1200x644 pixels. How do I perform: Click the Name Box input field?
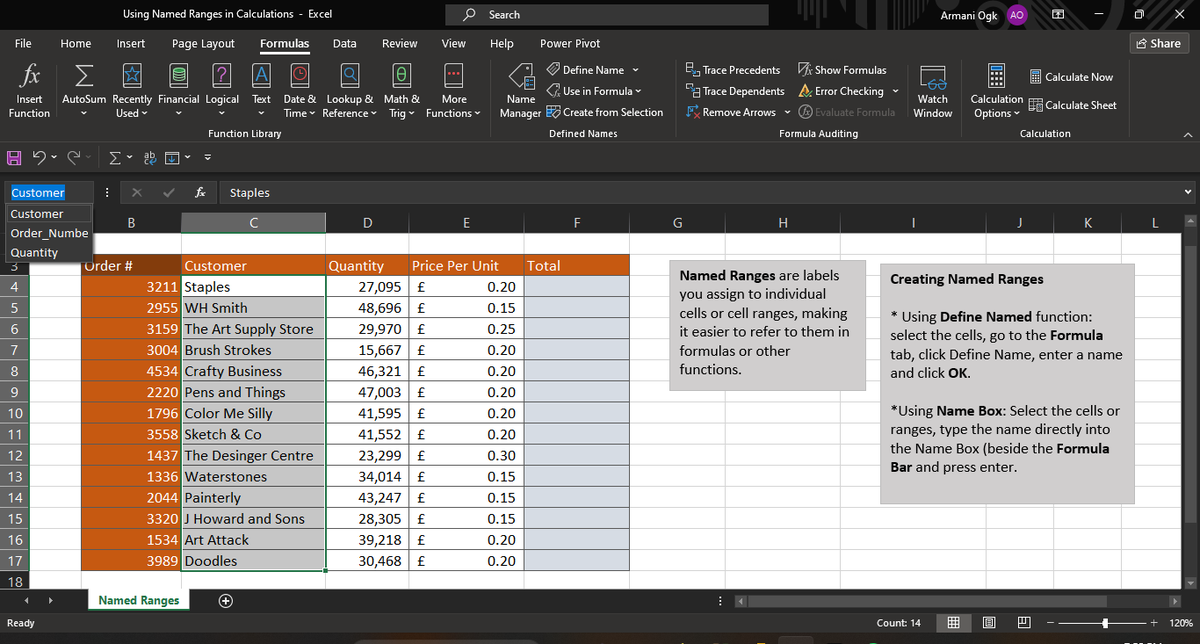48,192
